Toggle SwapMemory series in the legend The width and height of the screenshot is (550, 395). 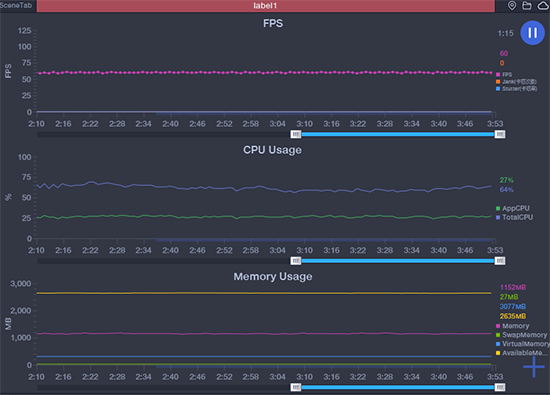tap(521, 335)
